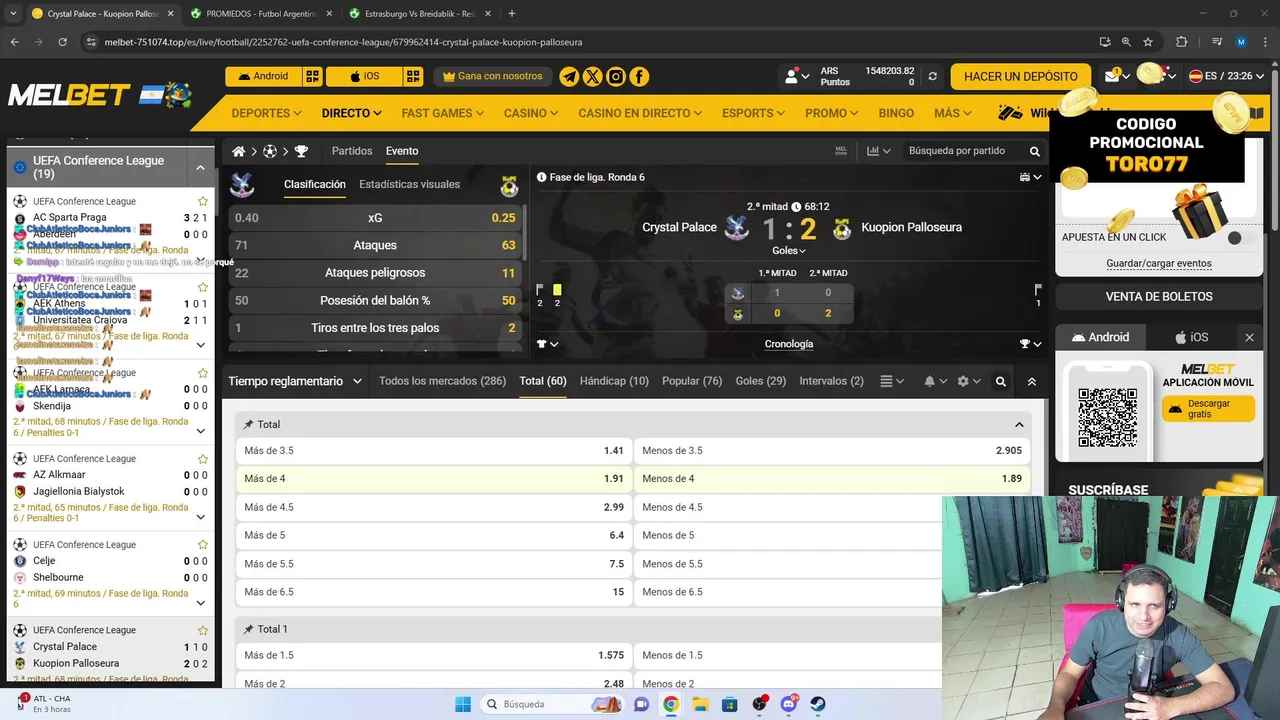Collapse the UEFA Conference League sidebar section

click(200, 168)
